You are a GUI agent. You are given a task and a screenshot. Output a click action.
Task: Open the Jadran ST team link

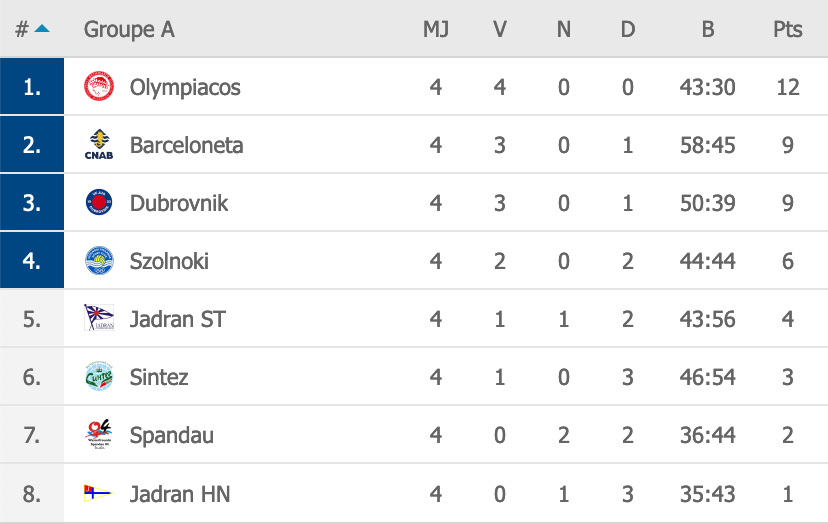coord(177,319)
